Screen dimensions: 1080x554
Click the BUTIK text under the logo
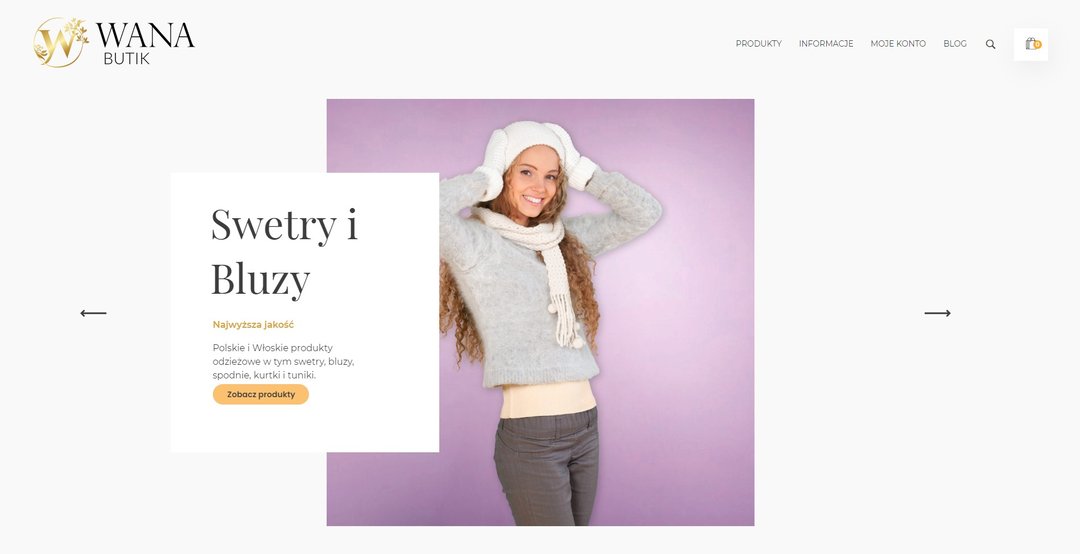click(126, 59)
